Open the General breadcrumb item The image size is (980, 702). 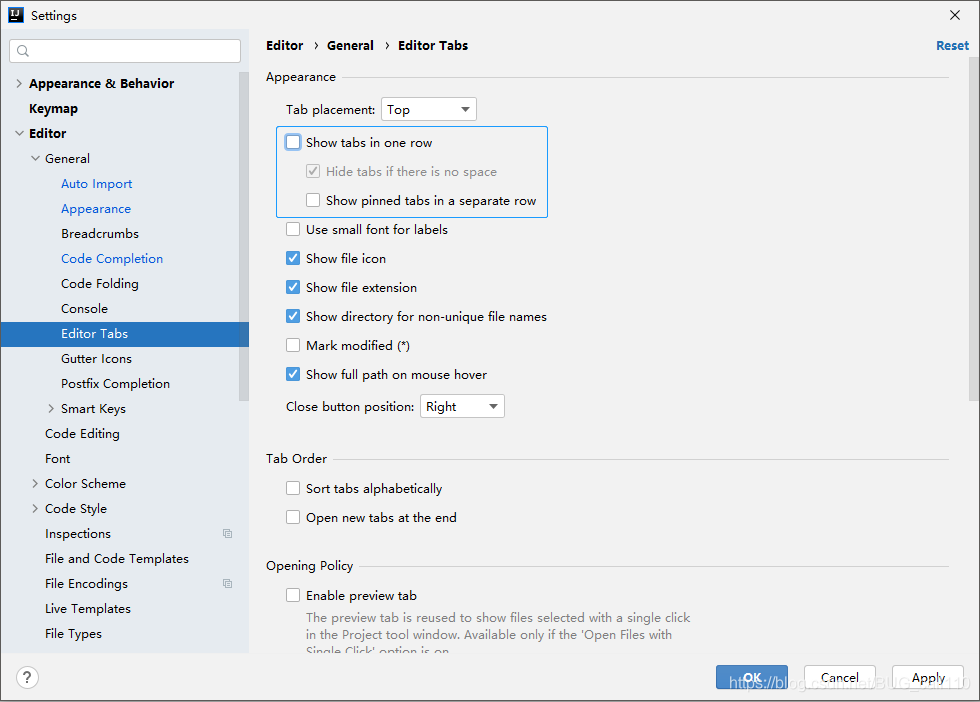tap(350, 45)
